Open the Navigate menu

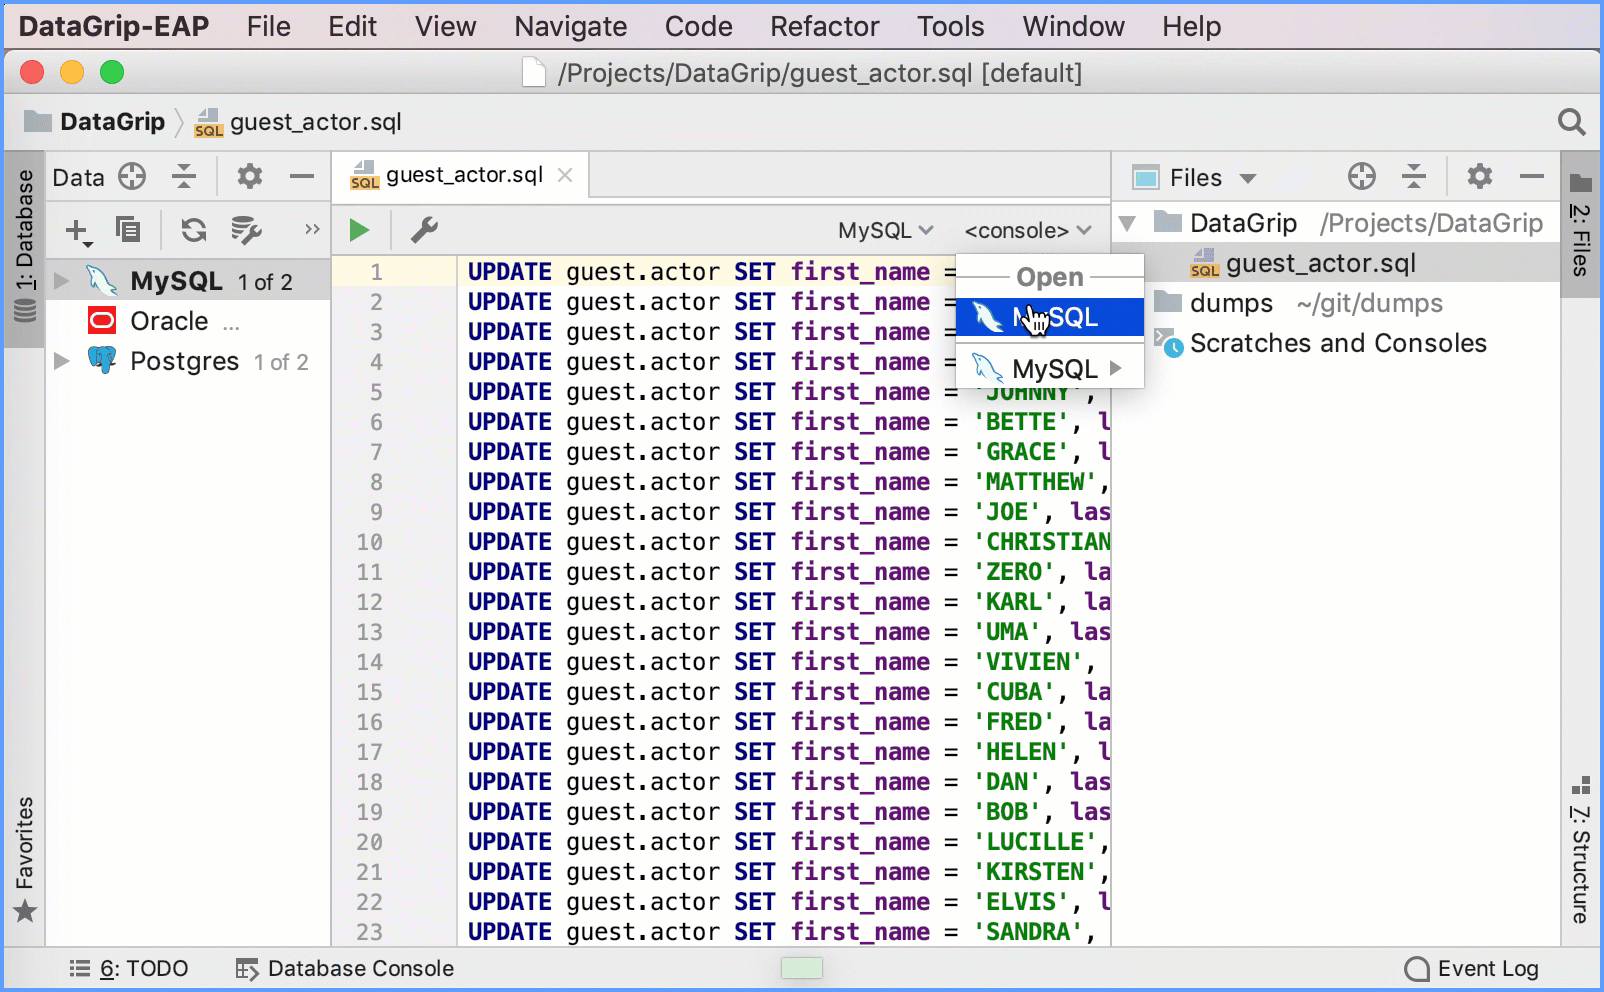571,26
